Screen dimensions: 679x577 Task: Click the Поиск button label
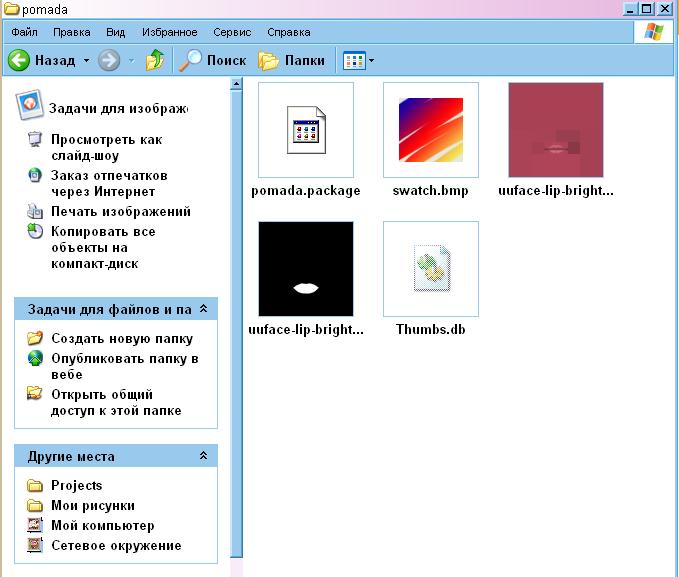pos(226,60)
